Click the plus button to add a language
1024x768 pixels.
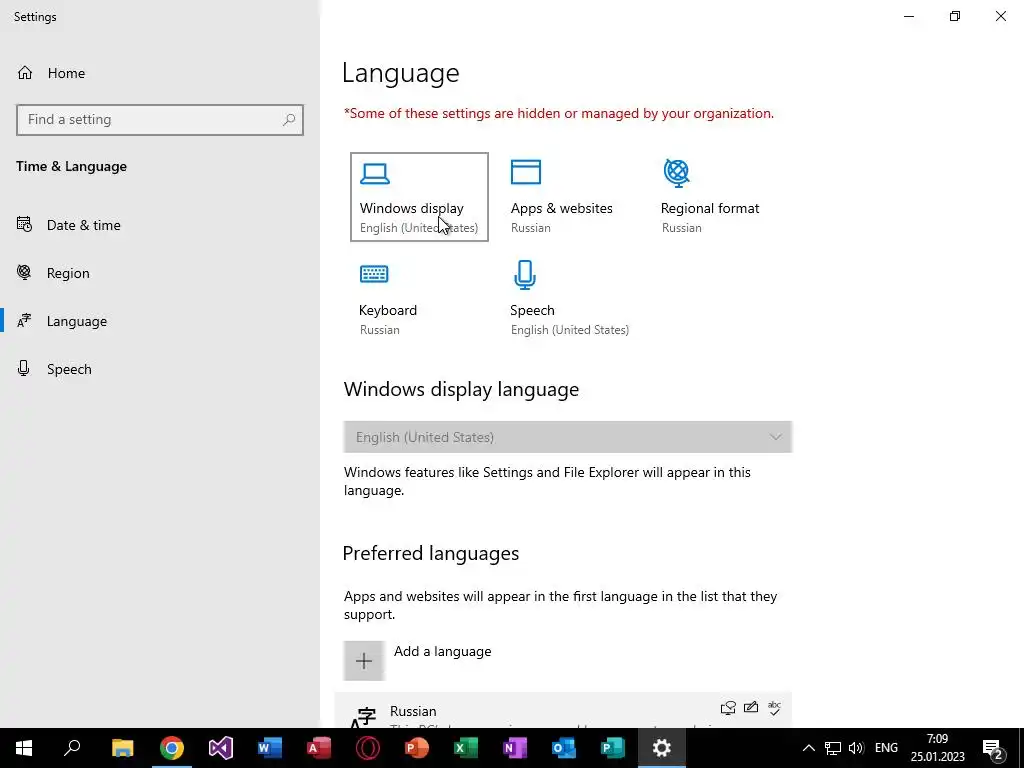click(364, 660)
